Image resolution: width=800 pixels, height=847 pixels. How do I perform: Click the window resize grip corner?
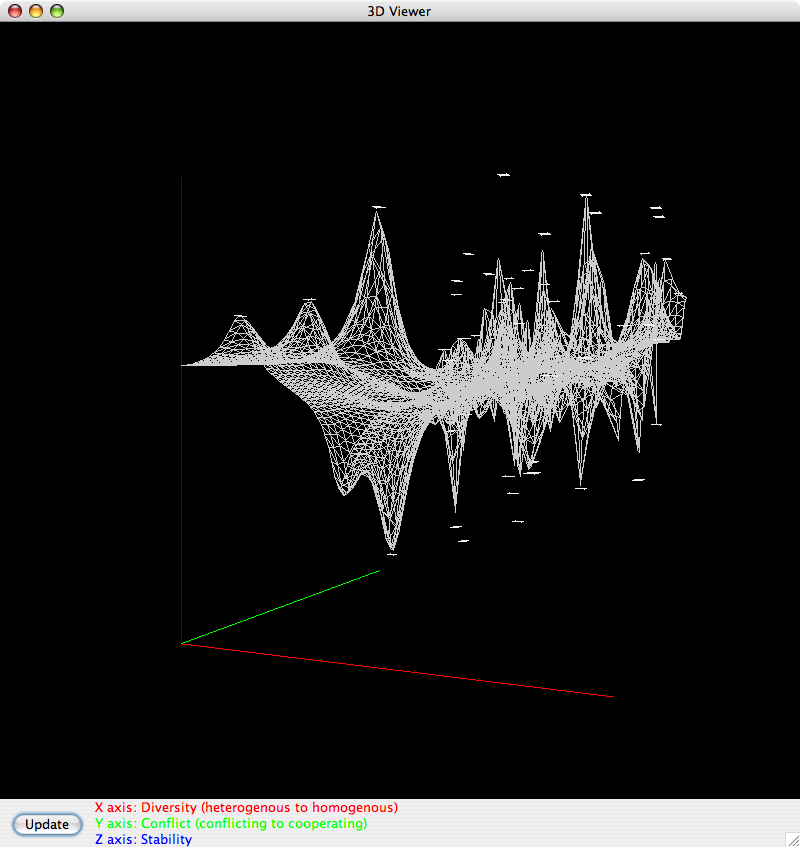(x=790, y=837)
